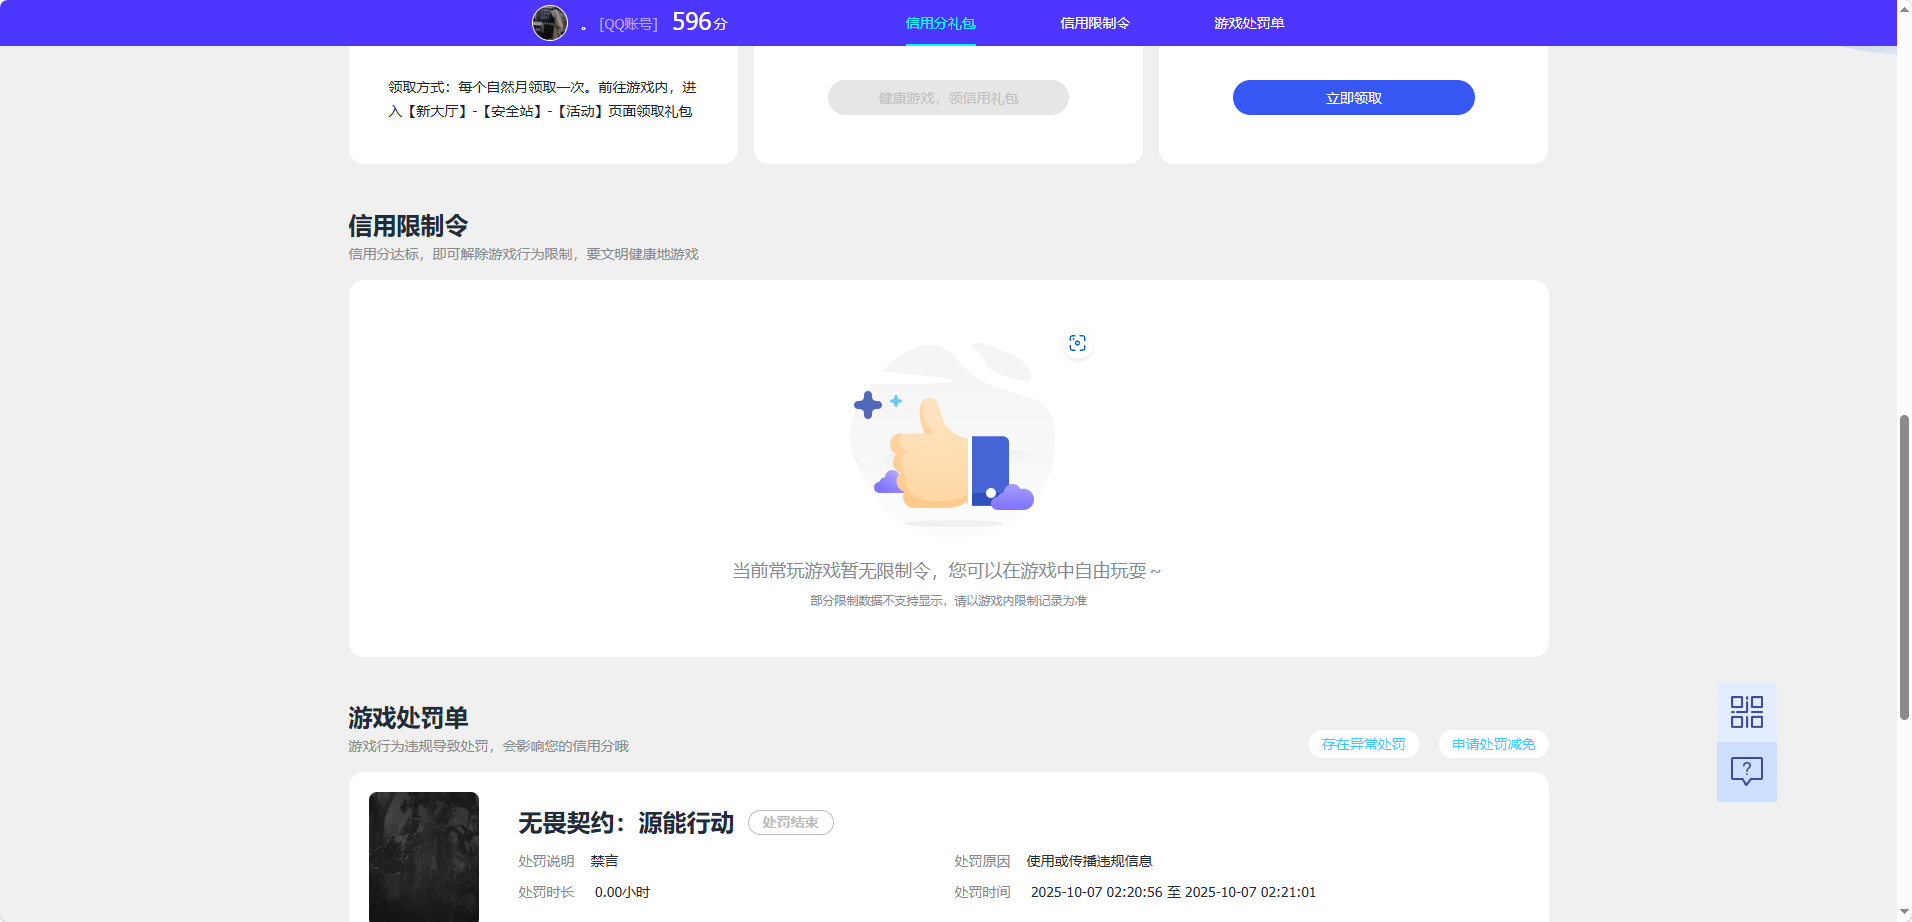This screenshot has height=922, width=1912.
Task: Open the help question chat icon
Action: point(1747,771)
